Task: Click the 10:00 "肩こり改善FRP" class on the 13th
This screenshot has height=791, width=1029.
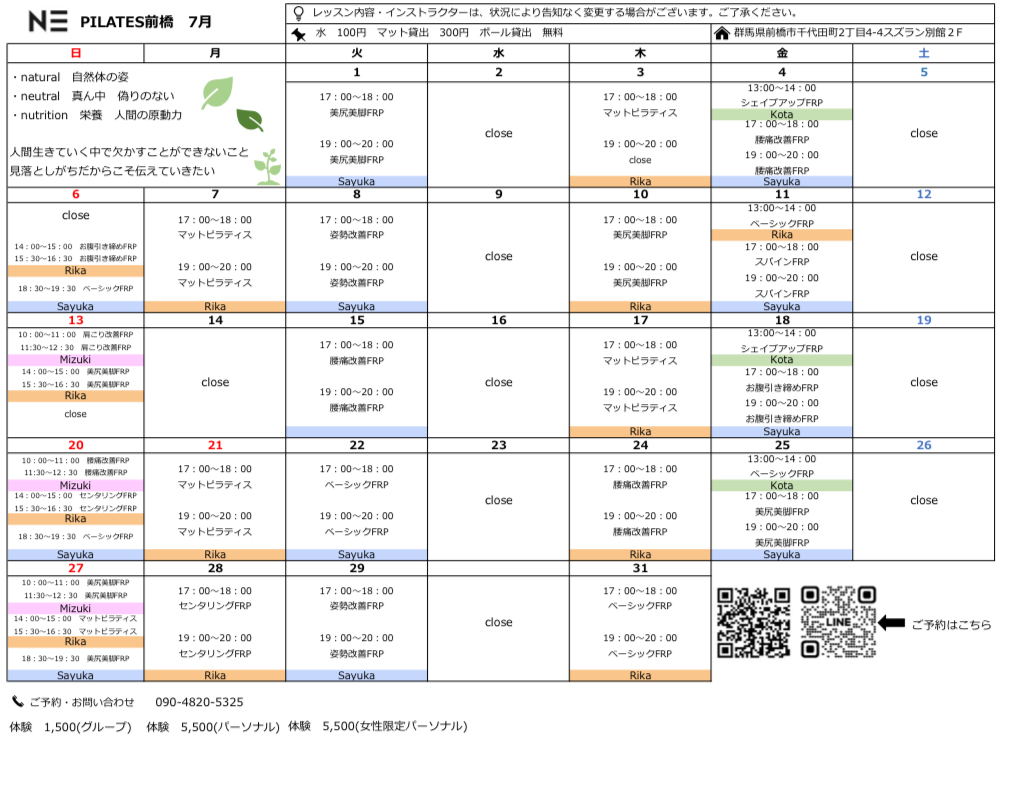Action: 107,335
